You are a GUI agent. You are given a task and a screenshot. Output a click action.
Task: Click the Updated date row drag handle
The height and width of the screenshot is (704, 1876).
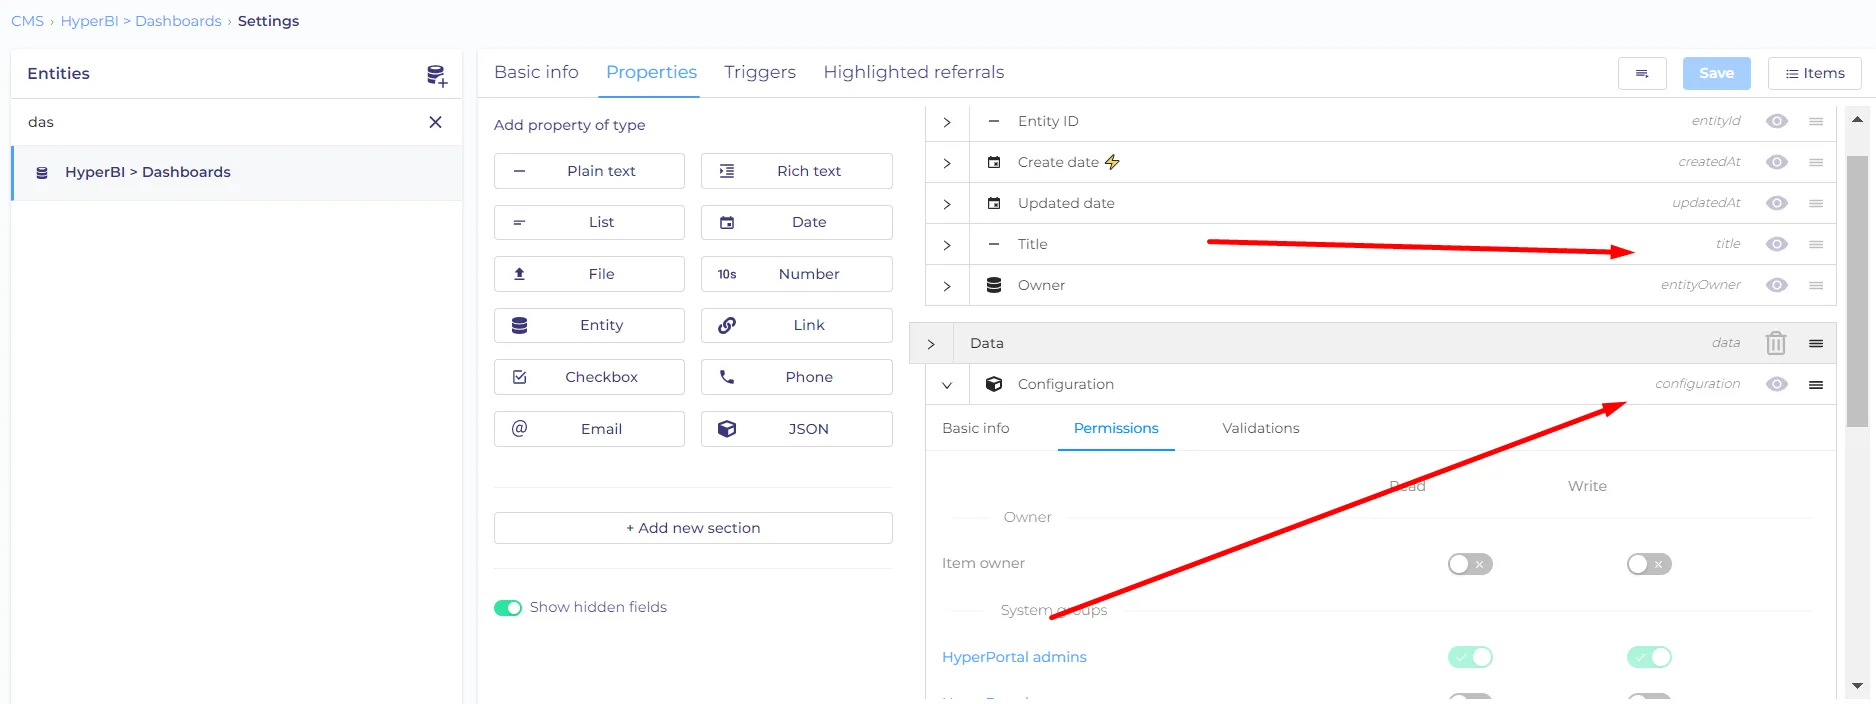1816,203
